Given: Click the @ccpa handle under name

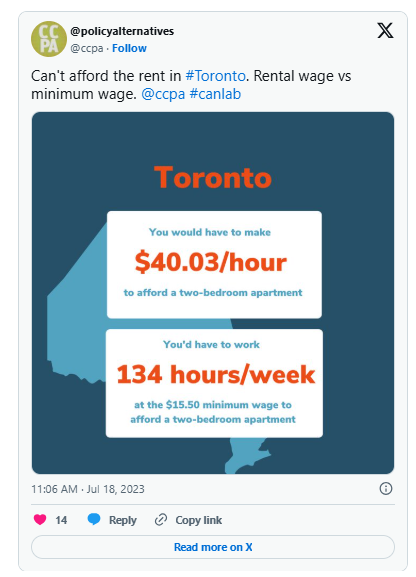Looking at the screenshot, I should 87,48.
